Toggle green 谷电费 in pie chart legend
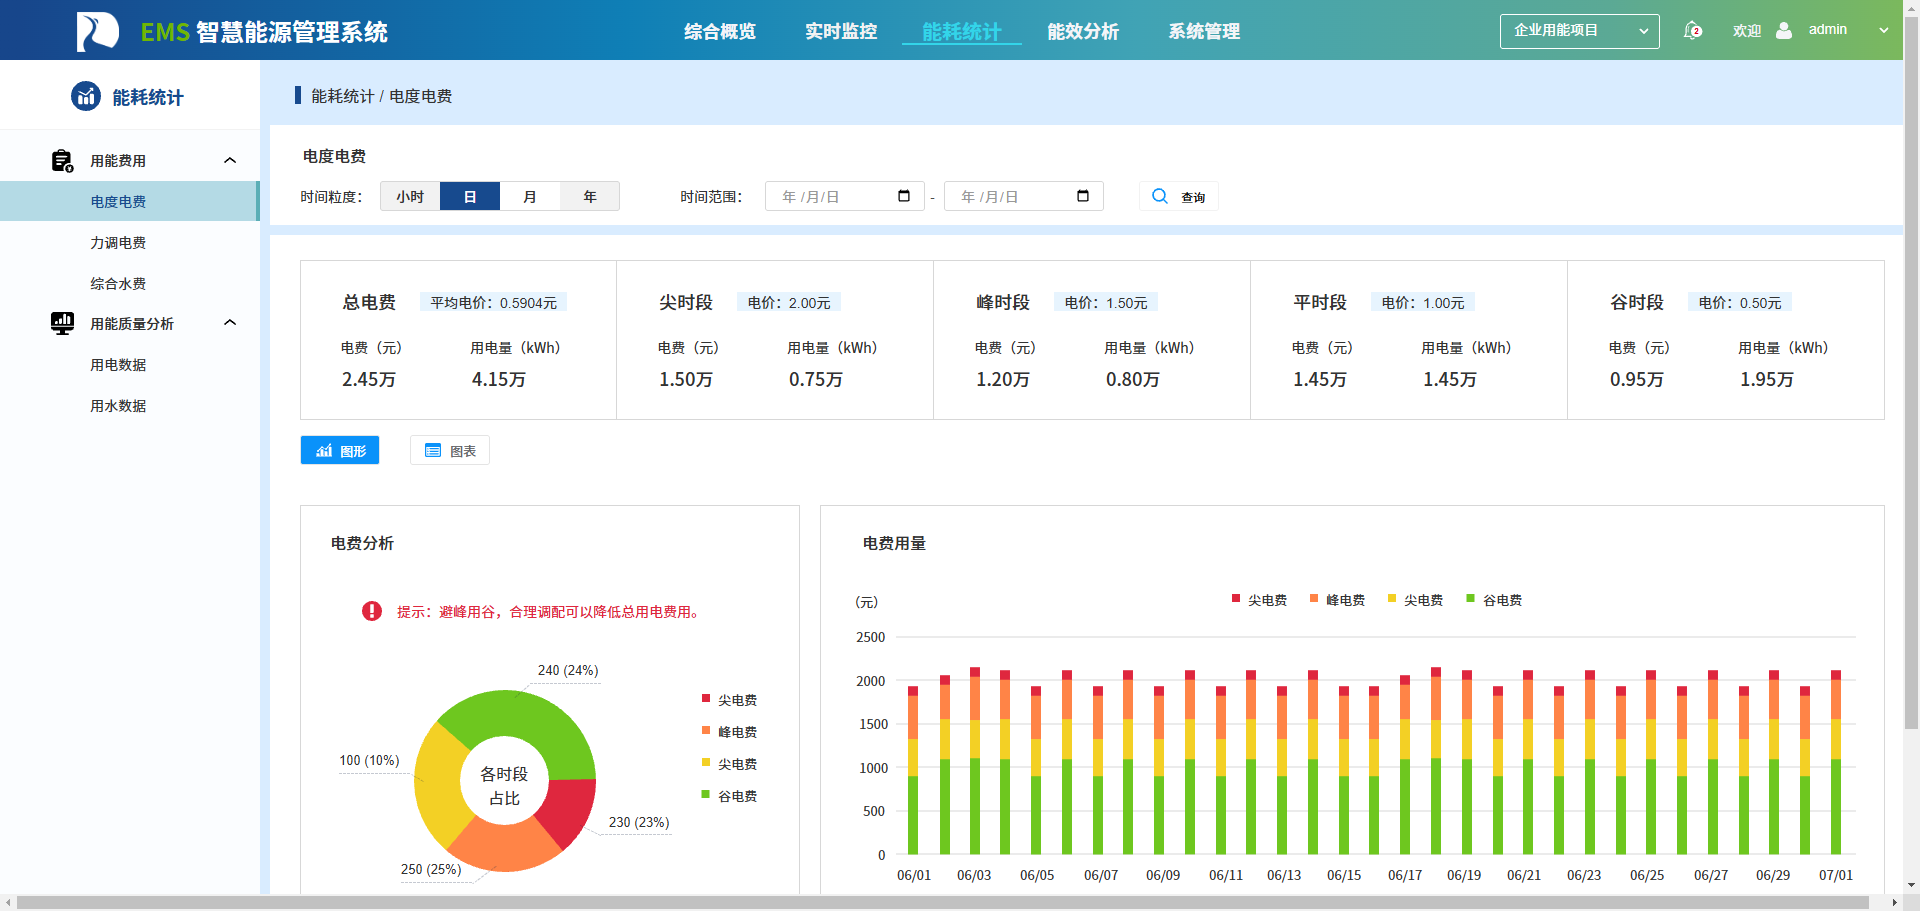Image resolution: width=1920 pixels, height=911 pixels. 729,796
